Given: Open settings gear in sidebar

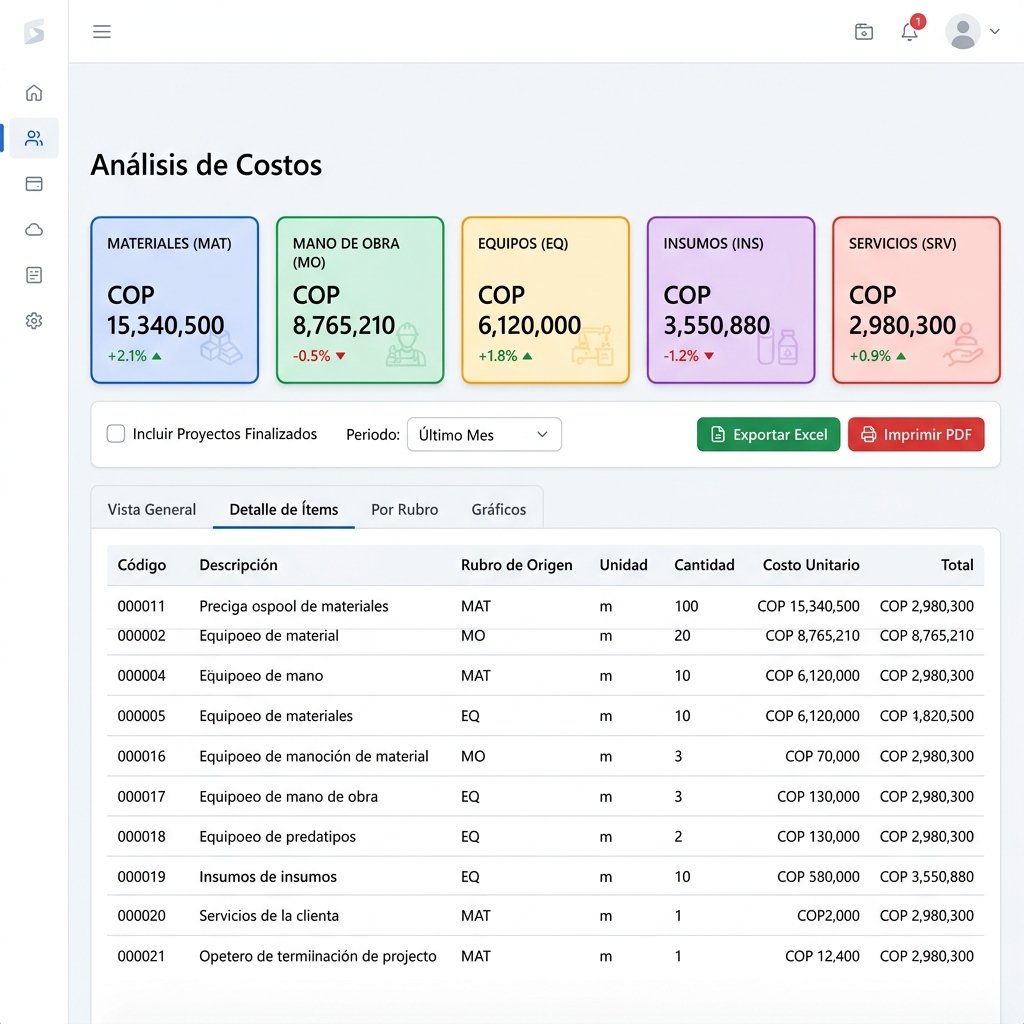Looking at the screenshot, I should click(34, 321).
